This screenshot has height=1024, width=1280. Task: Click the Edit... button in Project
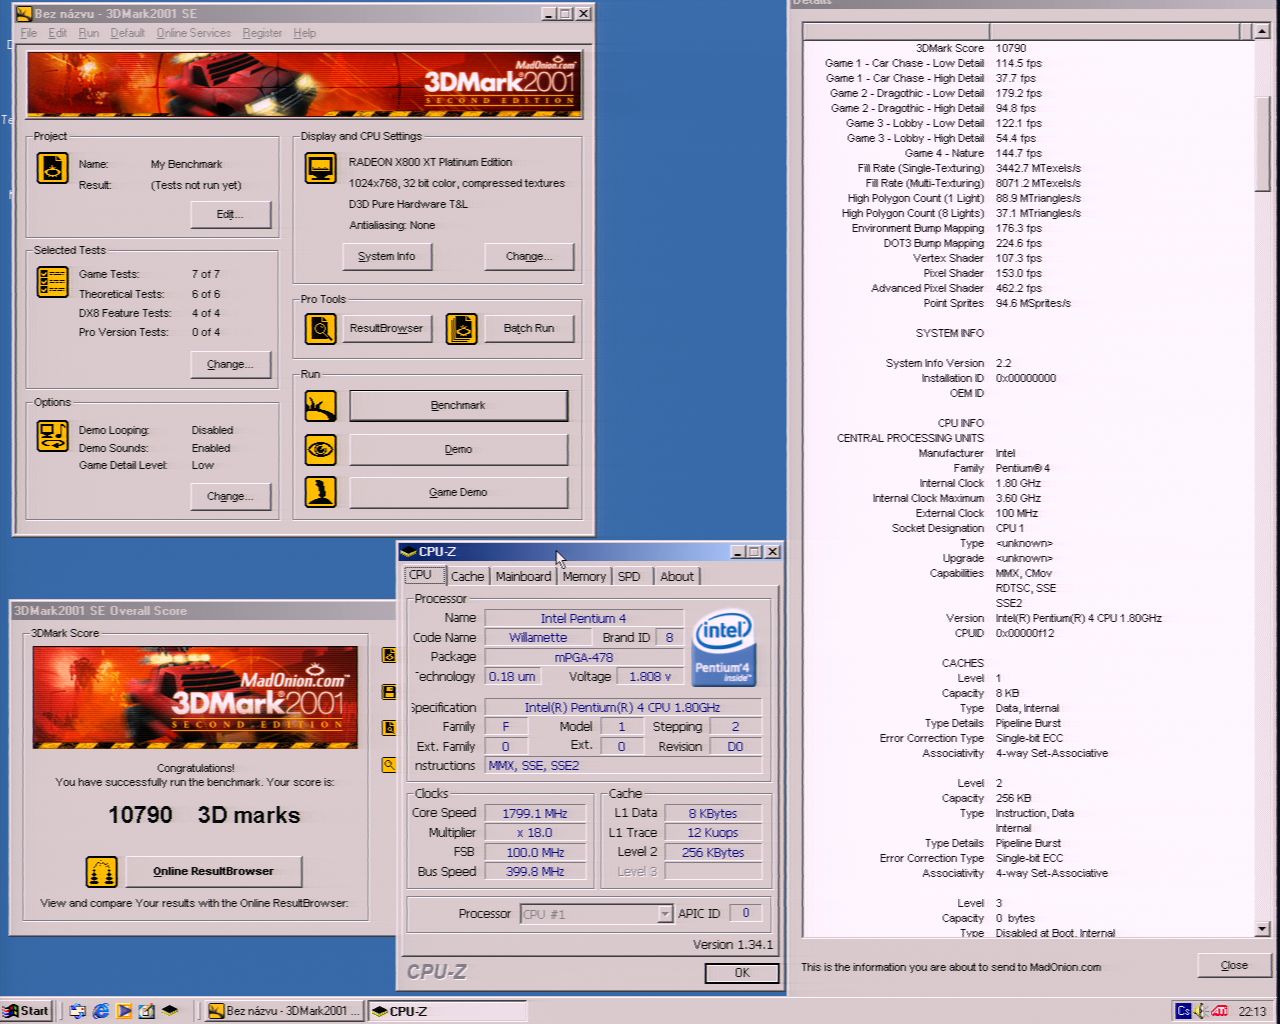coord(230,214)
